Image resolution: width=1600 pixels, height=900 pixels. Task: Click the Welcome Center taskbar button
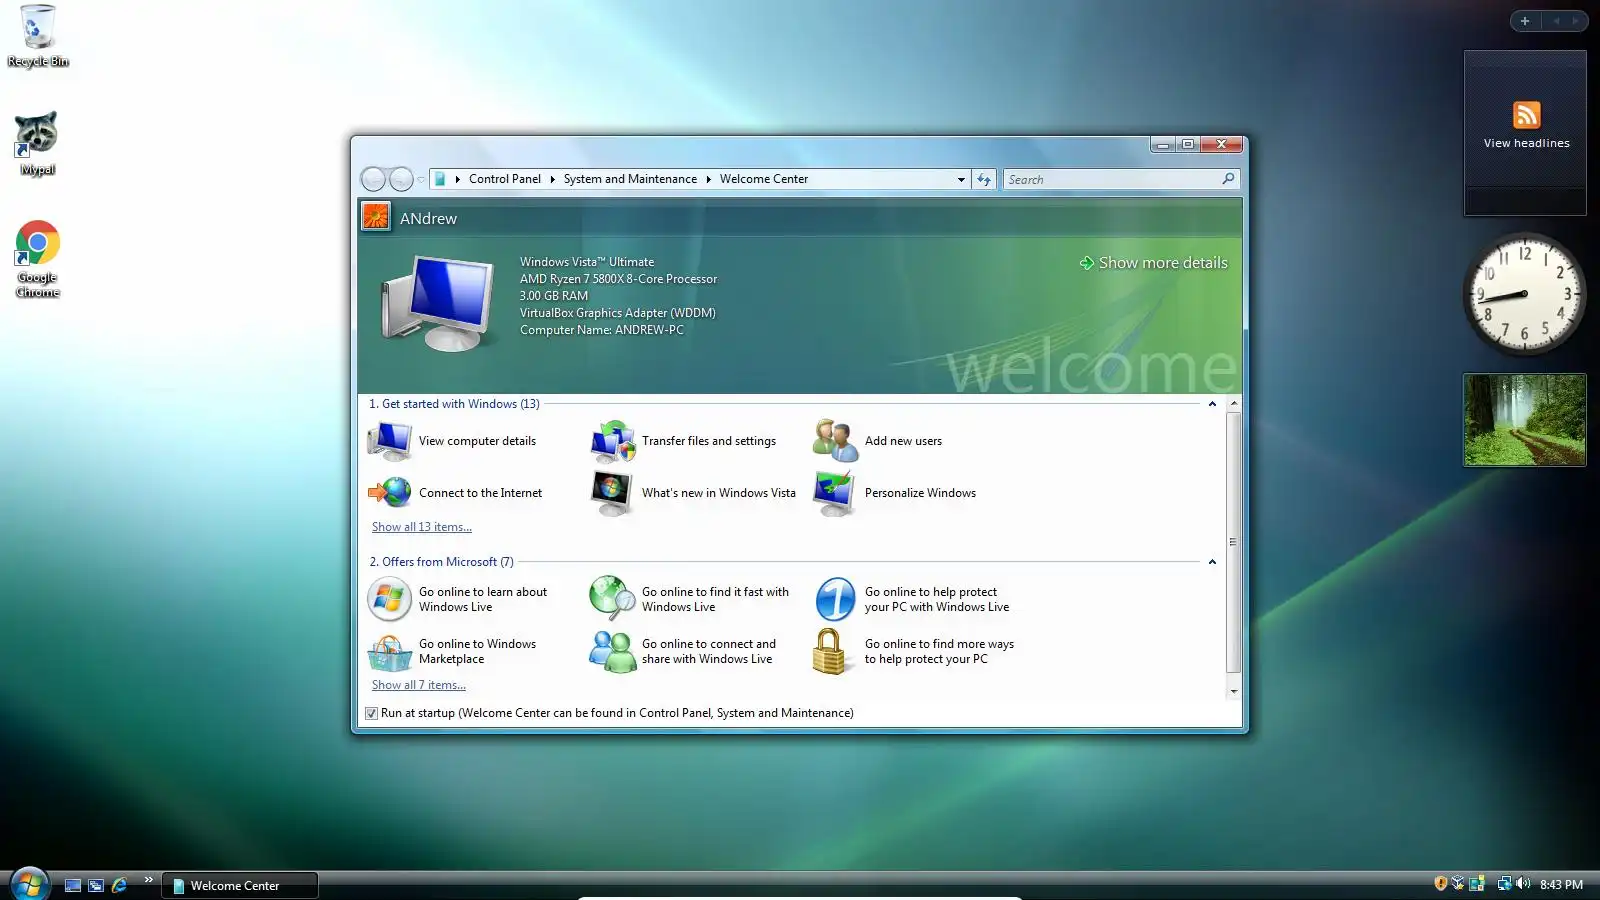pyautogui.click(x=240, y=885)
